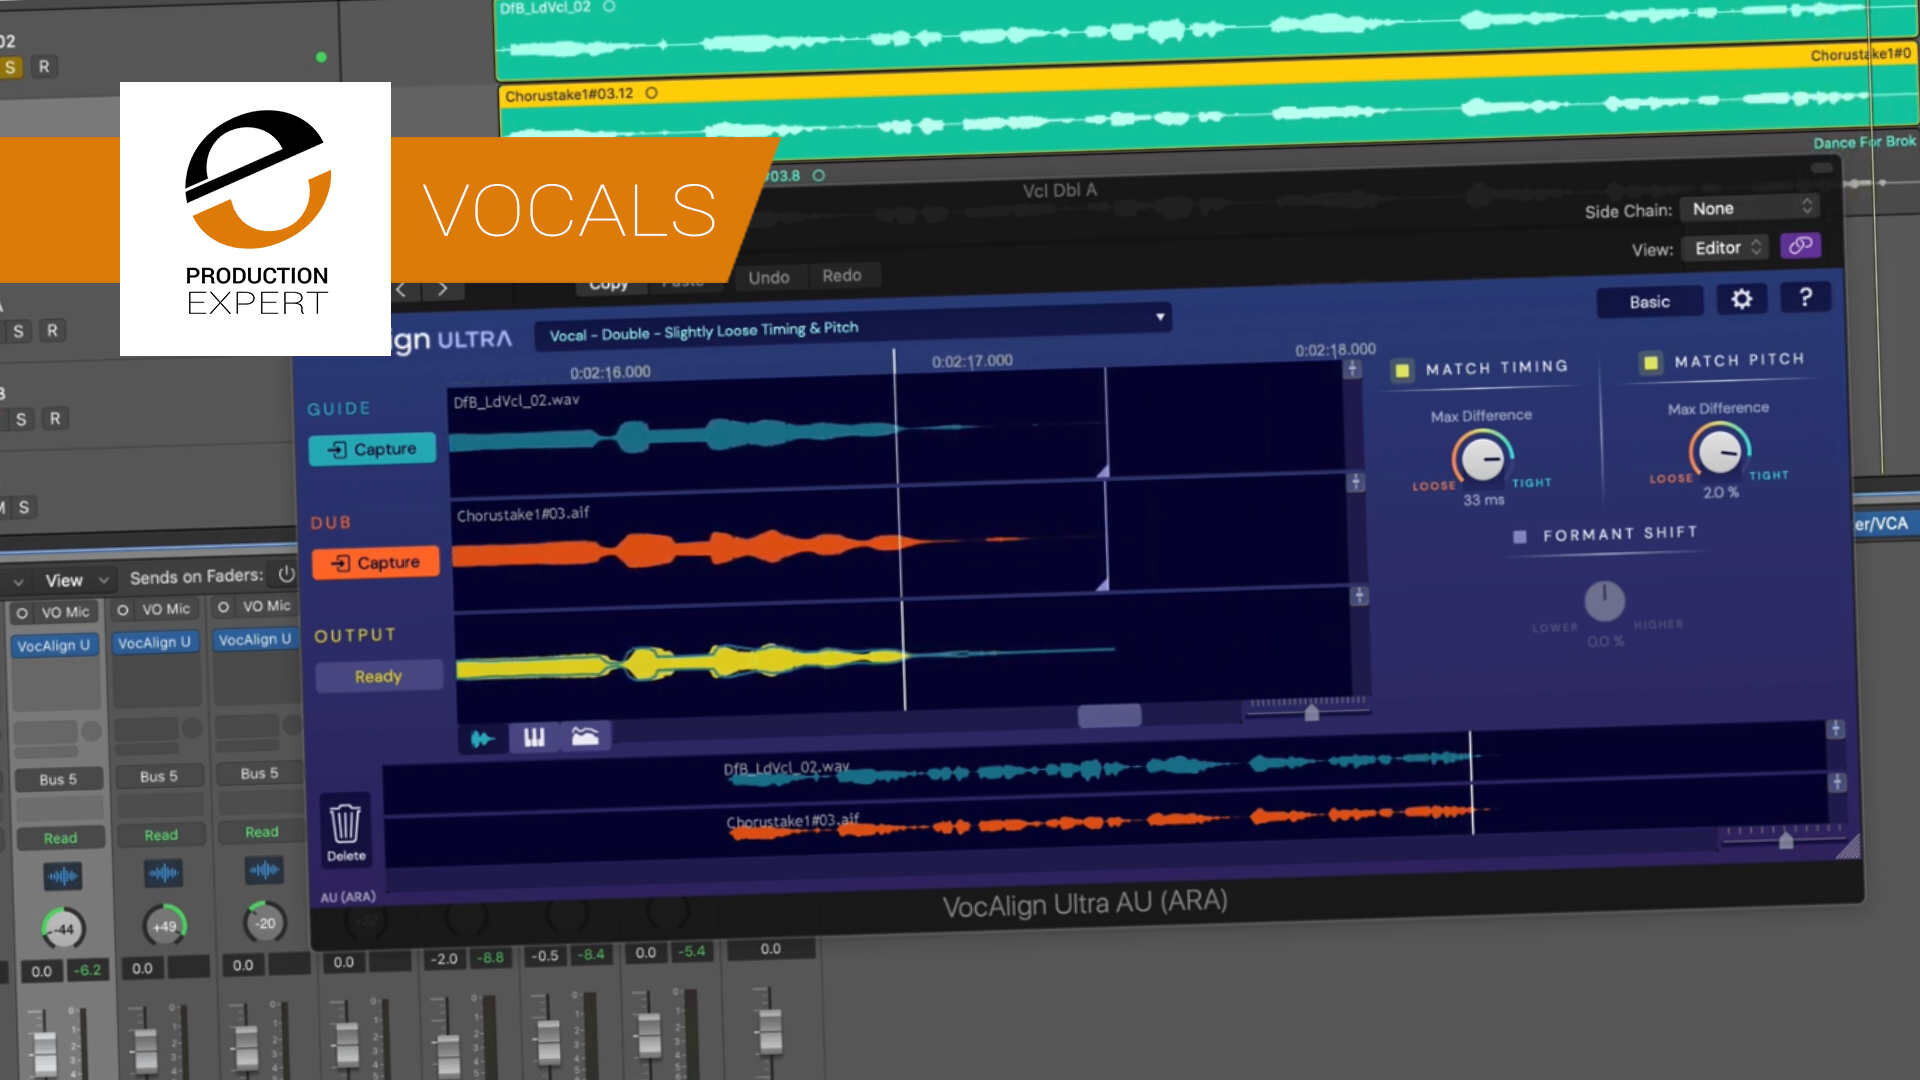Select the piano keys view icon
Image resolution: width=1920 pixels, height=1080 pixels.
(x=534, y=738)
